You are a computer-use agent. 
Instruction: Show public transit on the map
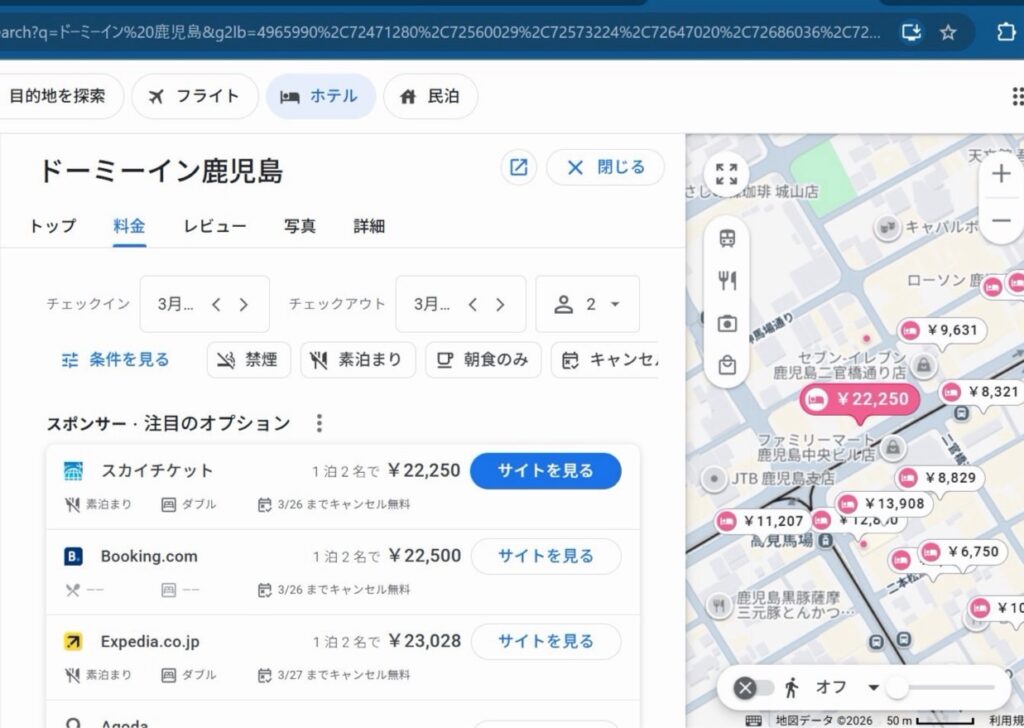pos(727,238)
